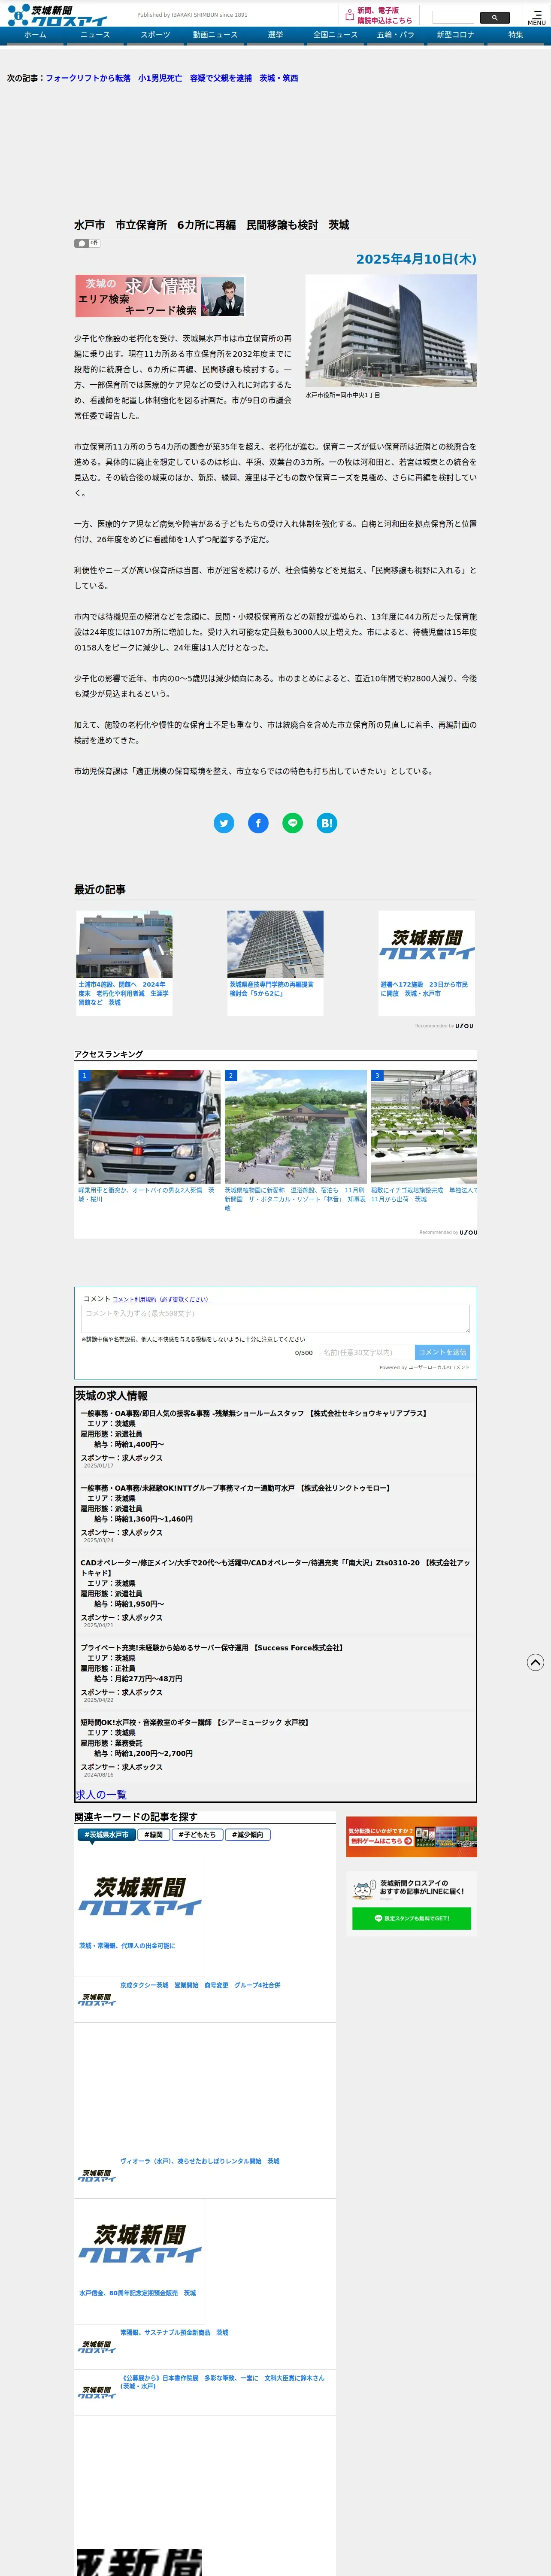Select keyword tag #緑岡

click(153, 1835)
